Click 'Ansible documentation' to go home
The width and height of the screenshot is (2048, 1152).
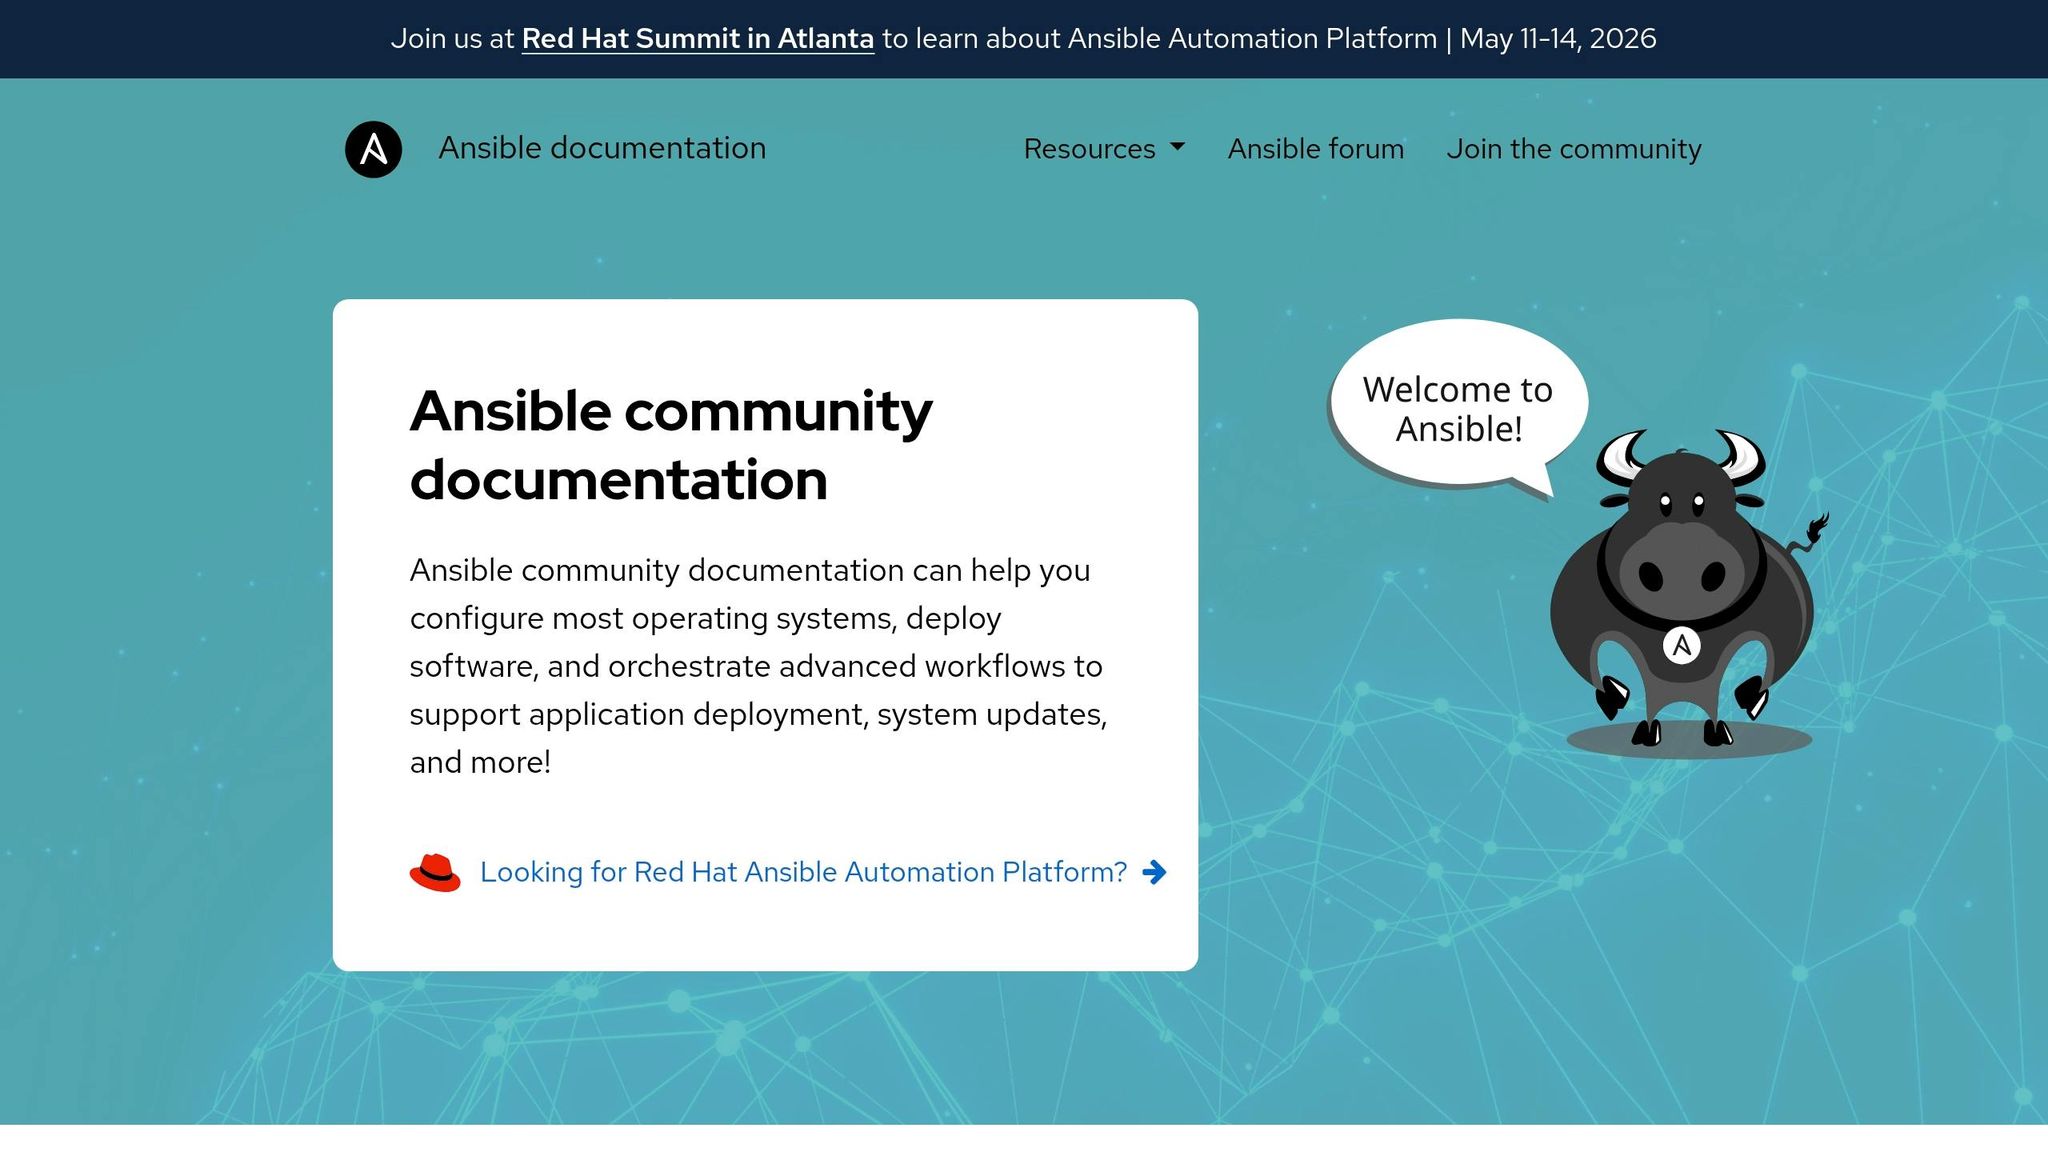coord(601,147)
